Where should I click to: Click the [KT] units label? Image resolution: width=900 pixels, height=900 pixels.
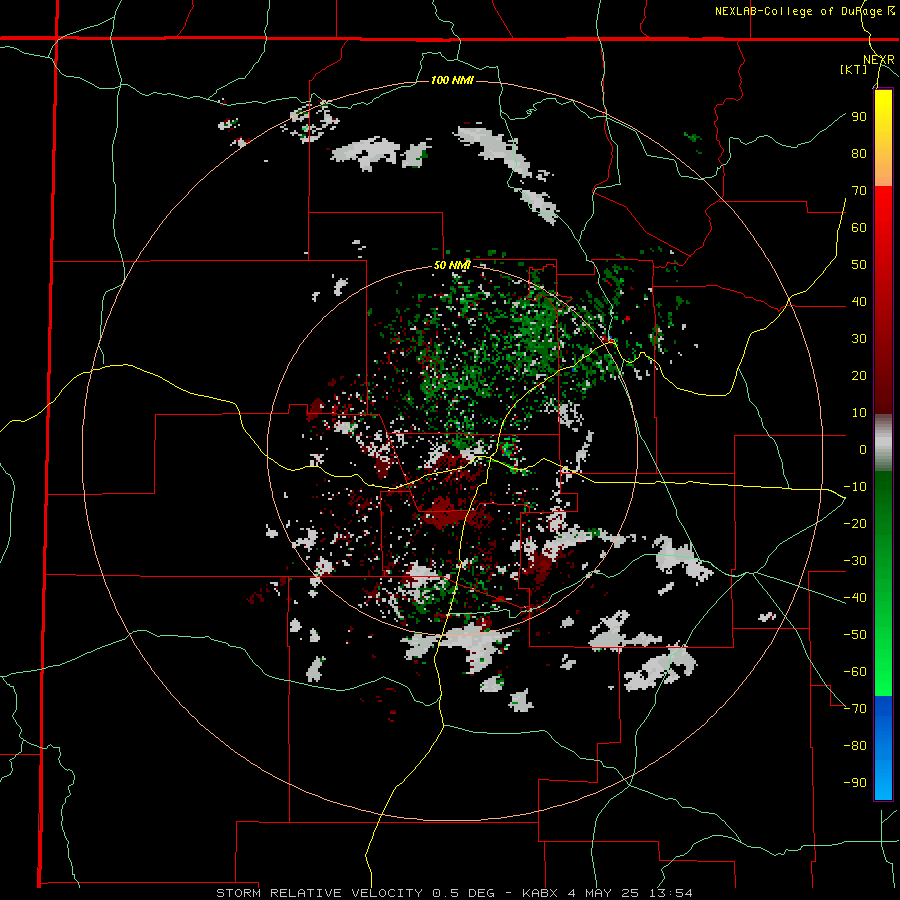tap(854, 69)
